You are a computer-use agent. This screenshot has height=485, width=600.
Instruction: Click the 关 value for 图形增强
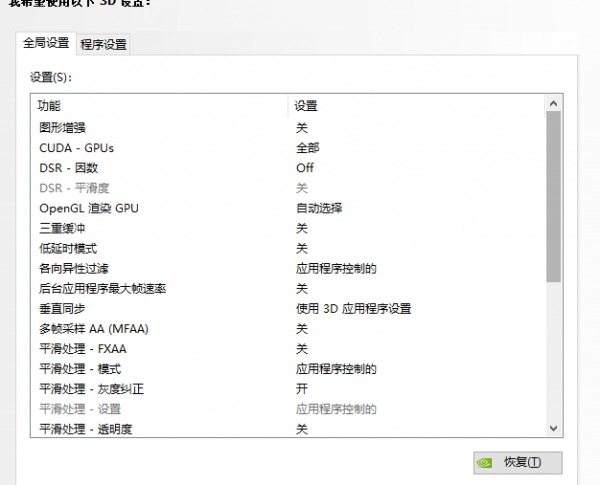[x=302, y=128]
